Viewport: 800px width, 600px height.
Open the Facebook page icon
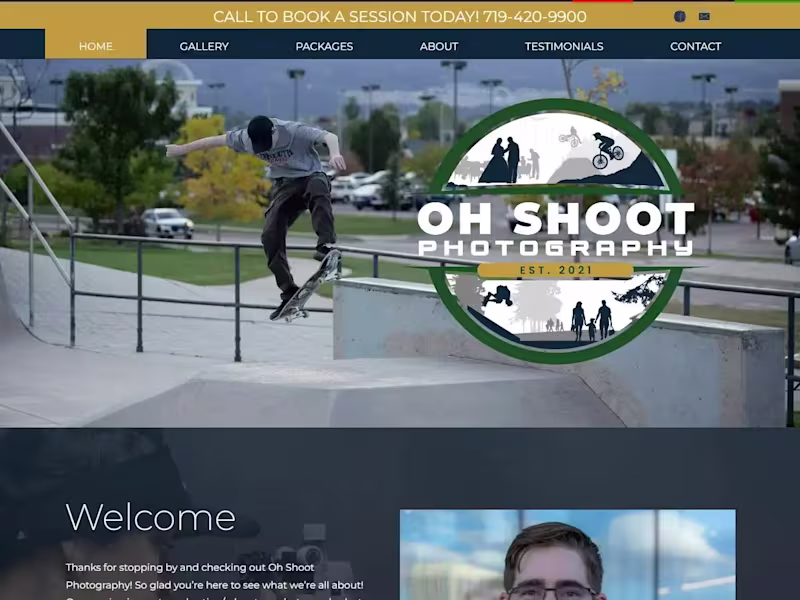click(x=678, y=16)
